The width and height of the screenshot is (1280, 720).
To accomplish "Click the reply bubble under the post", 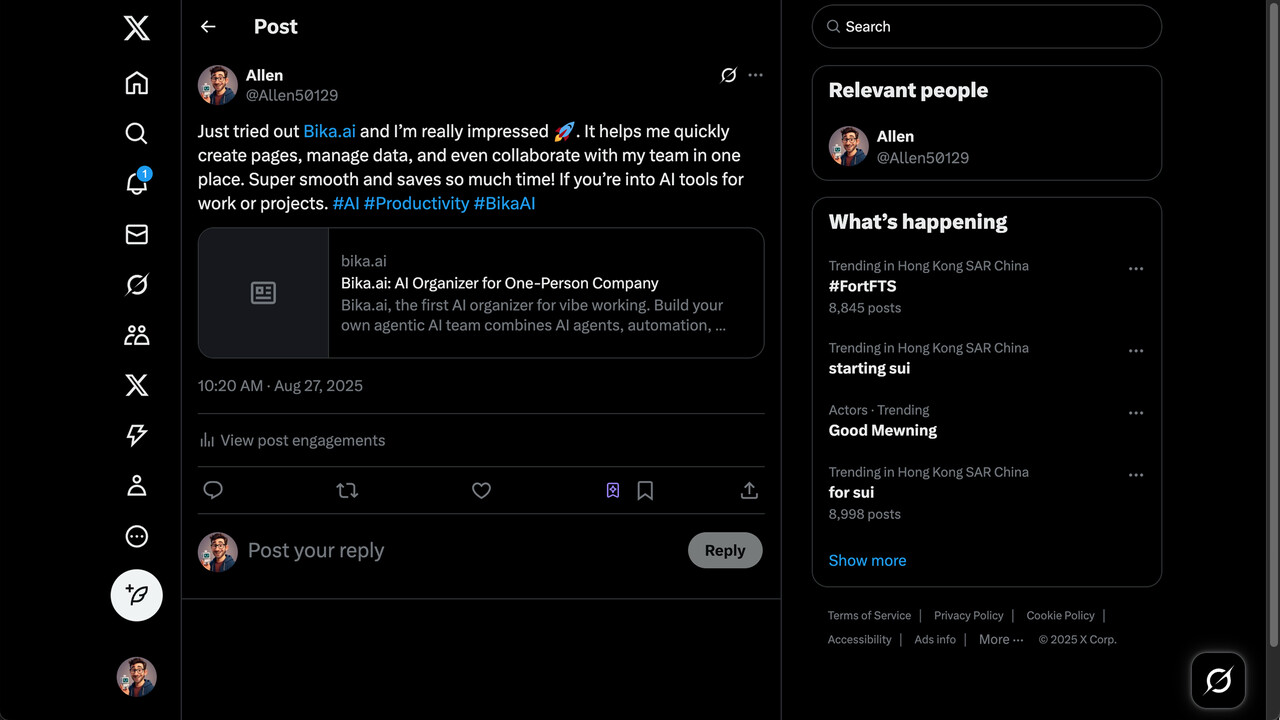I will click(x=213, y=490).
